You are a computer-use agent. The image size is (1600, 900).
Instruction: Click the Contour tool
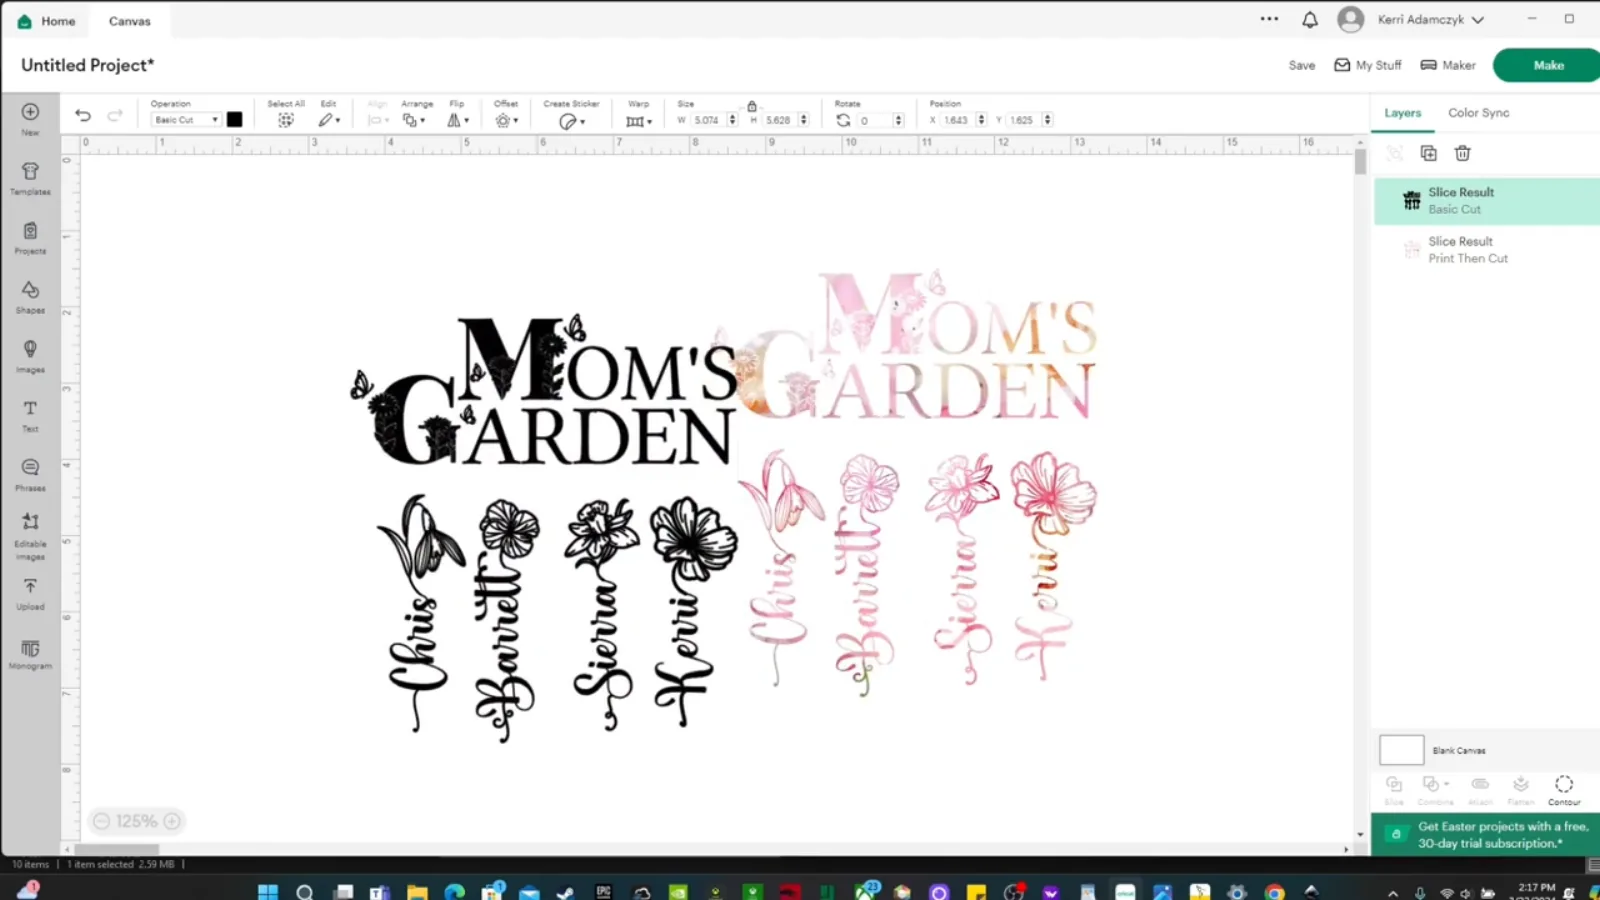[x=1564, y=789]
